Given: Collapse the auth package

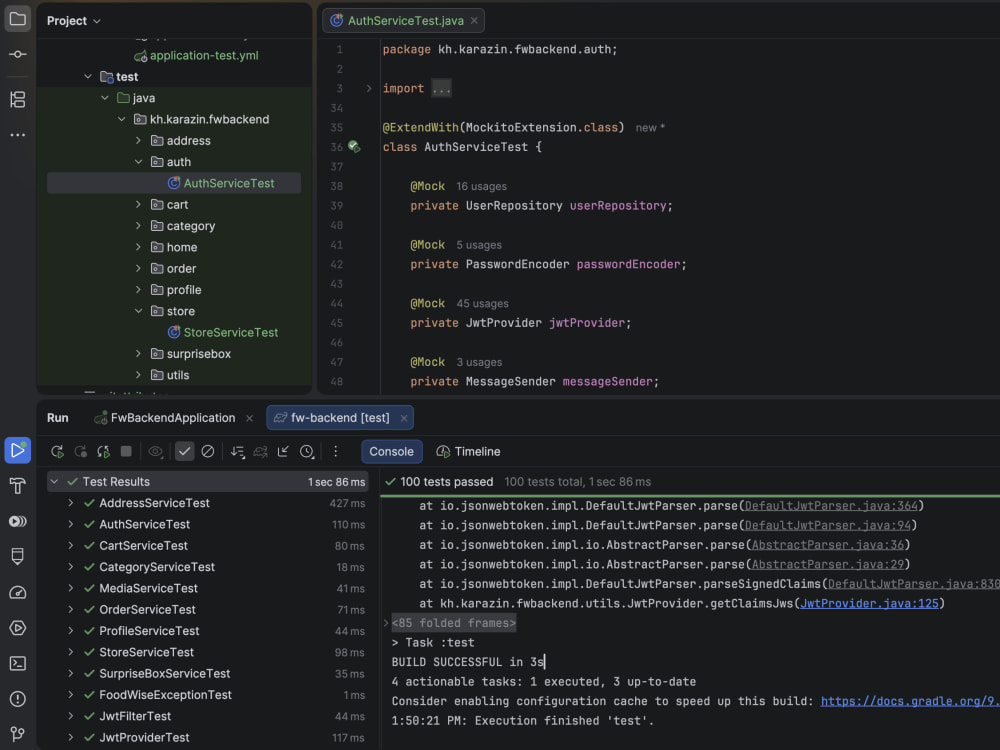Looking at the screenshot, I should (x=138, y=162).
